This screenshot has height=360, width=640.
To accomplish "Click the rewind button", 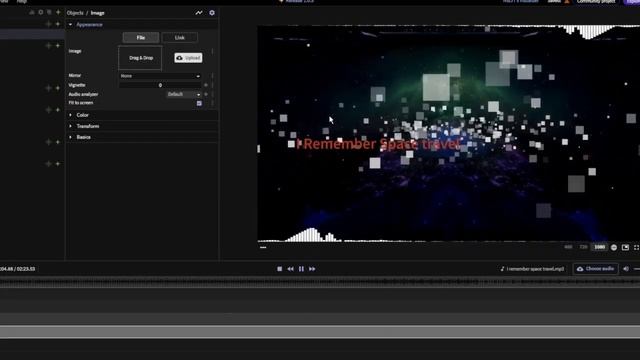I will [x=290, y=269].
